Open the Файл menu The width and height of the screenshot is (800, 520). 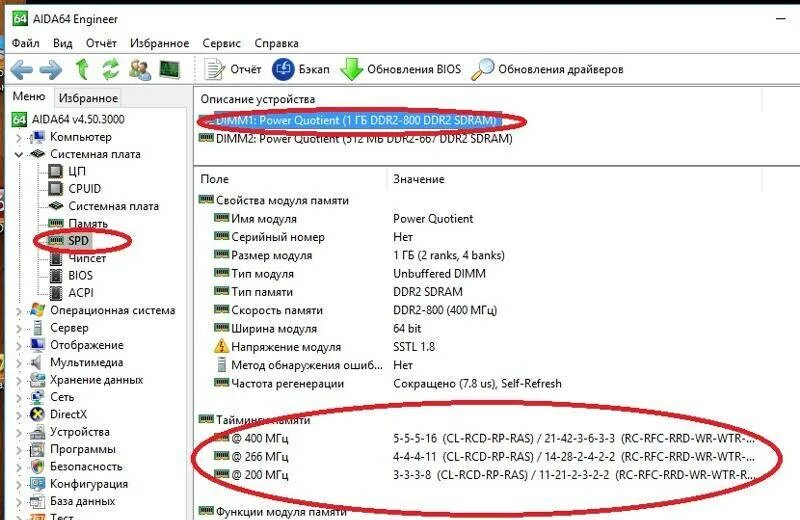click(26, 43)
